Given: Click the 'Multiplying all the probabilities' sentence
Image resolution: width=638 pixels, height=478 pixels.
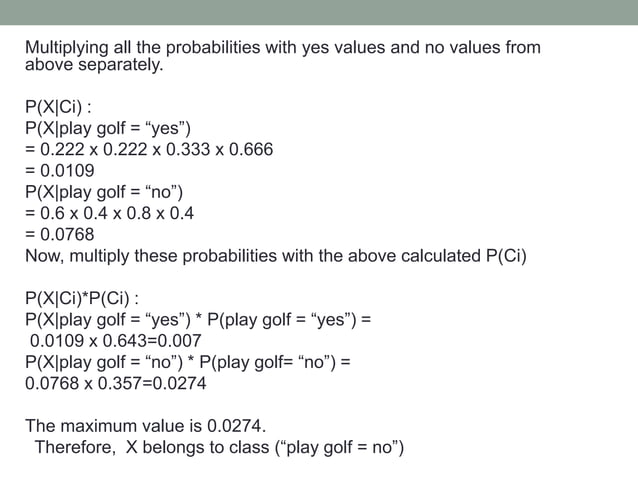Looking at the screenshot, I should (x=283, y=56).
